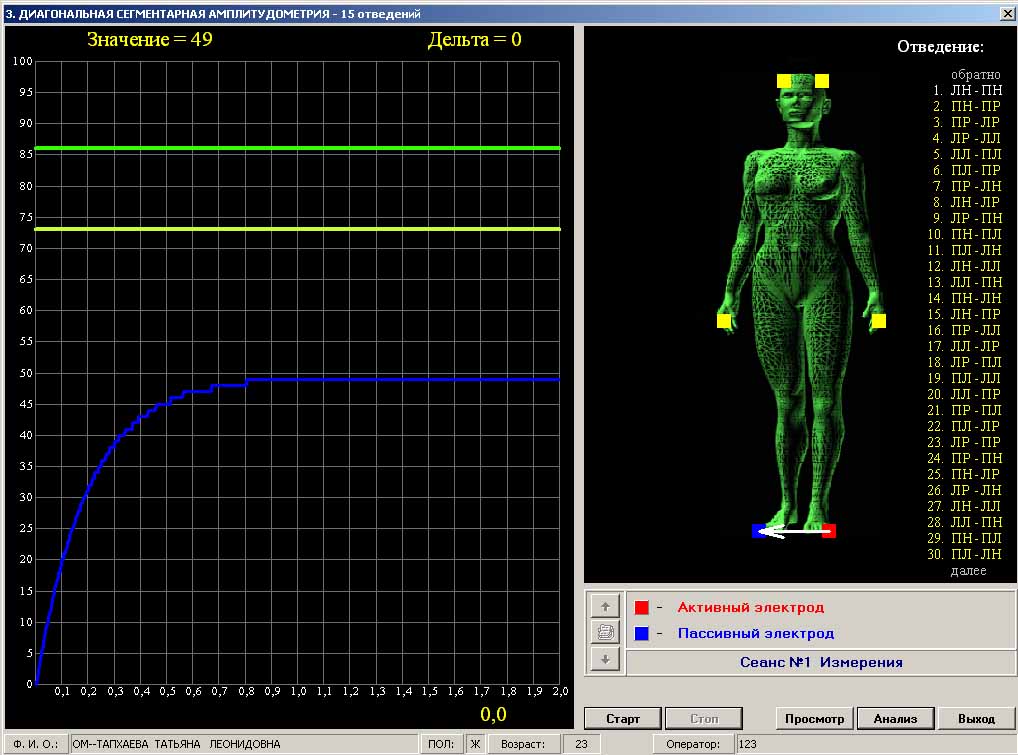The width and height of the screenshot is (1018, 755).
Task: Select lead 2. ПН - ПР
Action: coord(967,106)
